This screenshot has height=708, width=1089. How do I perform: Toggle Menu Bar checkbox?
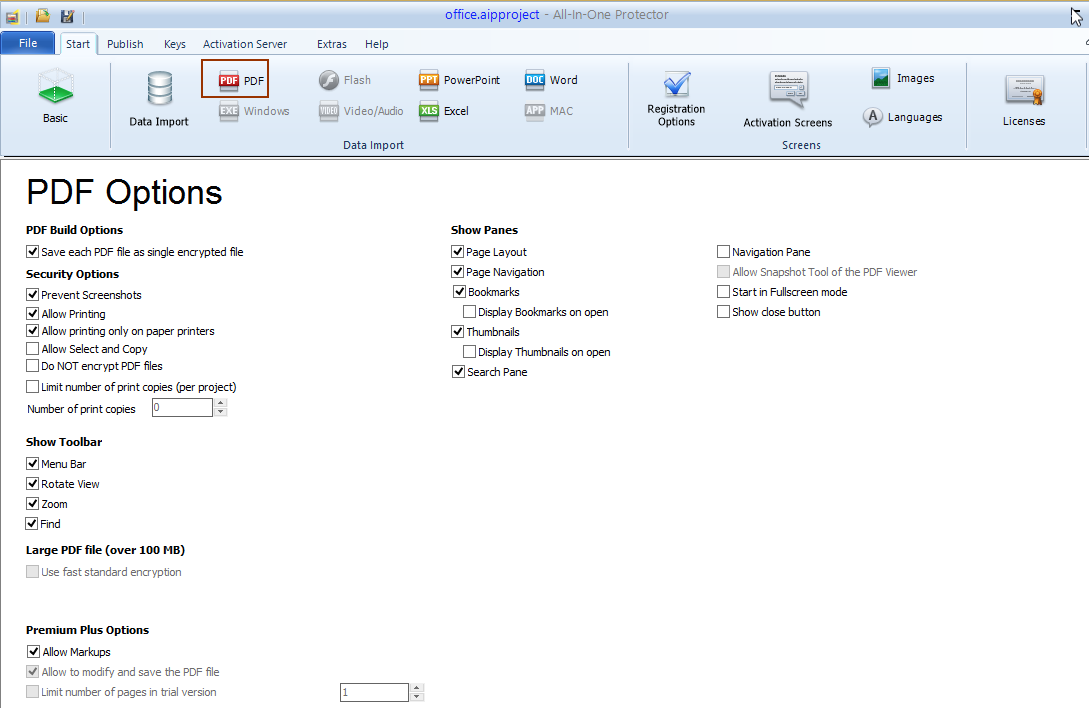pos(33,463)
